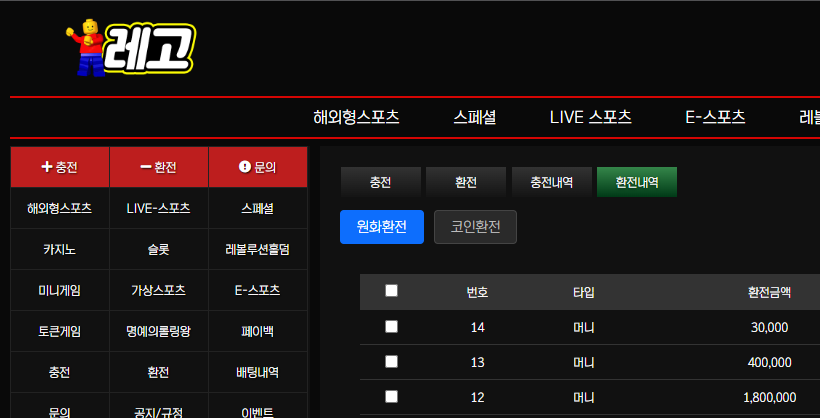Open 레볼루션홀덤 in the sidebar
This screenshot has width=820, height=418.
(258, 250)
